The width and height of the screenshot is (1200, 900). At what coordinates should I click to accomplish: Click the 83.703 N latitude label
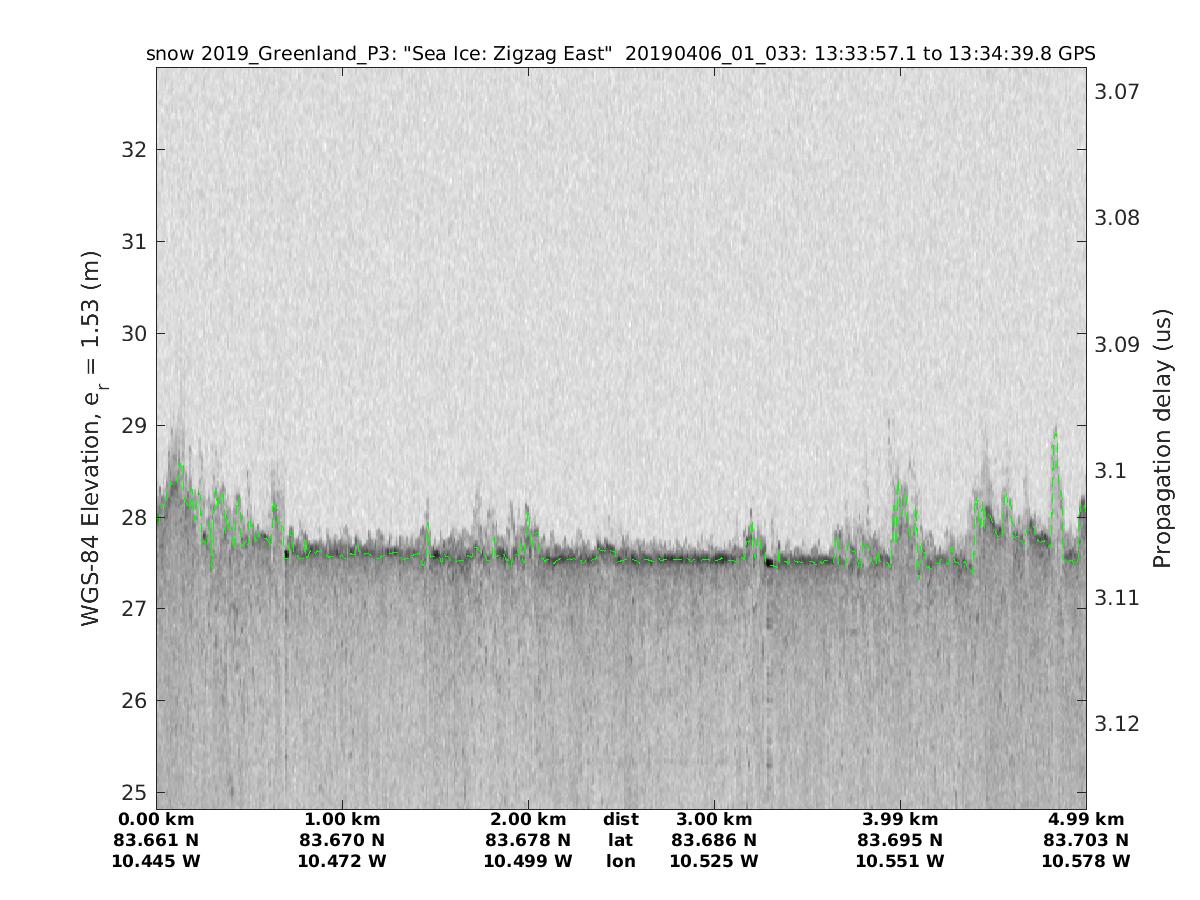tap(1086, 840)
